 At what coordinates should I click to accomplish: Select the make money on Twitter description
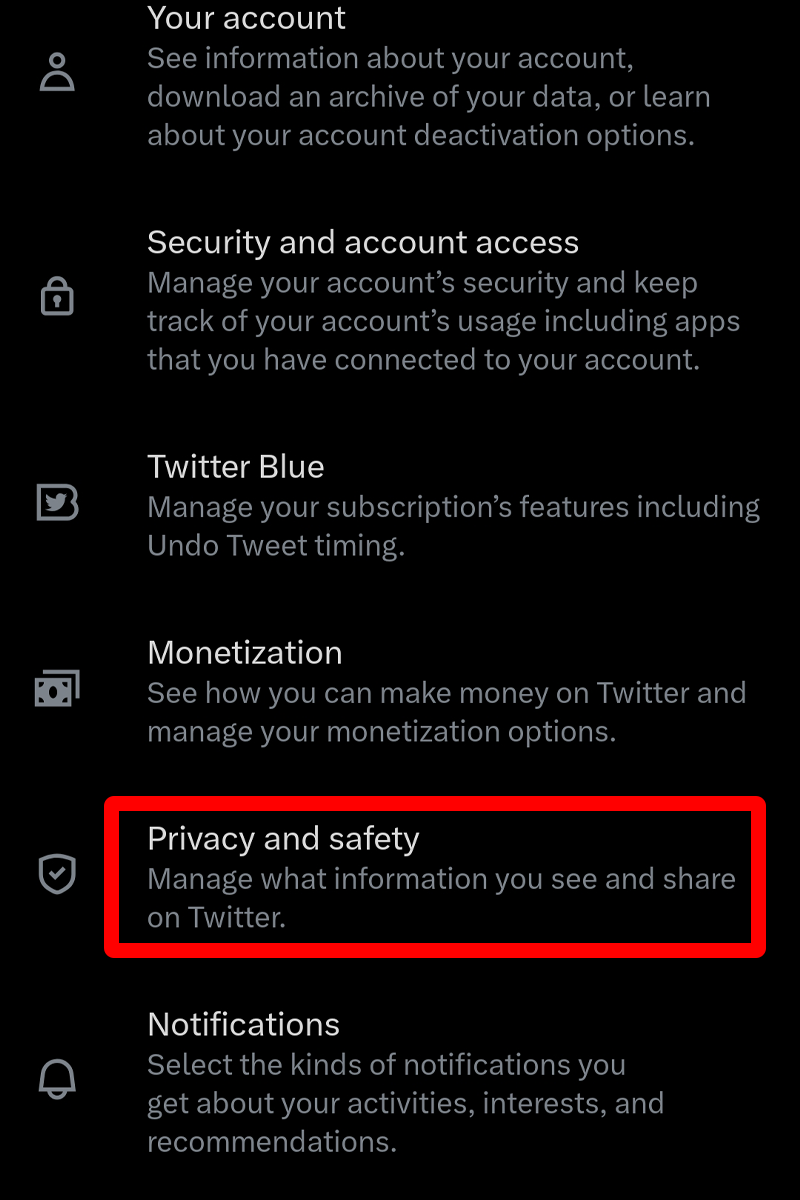(x=447, y=712)
